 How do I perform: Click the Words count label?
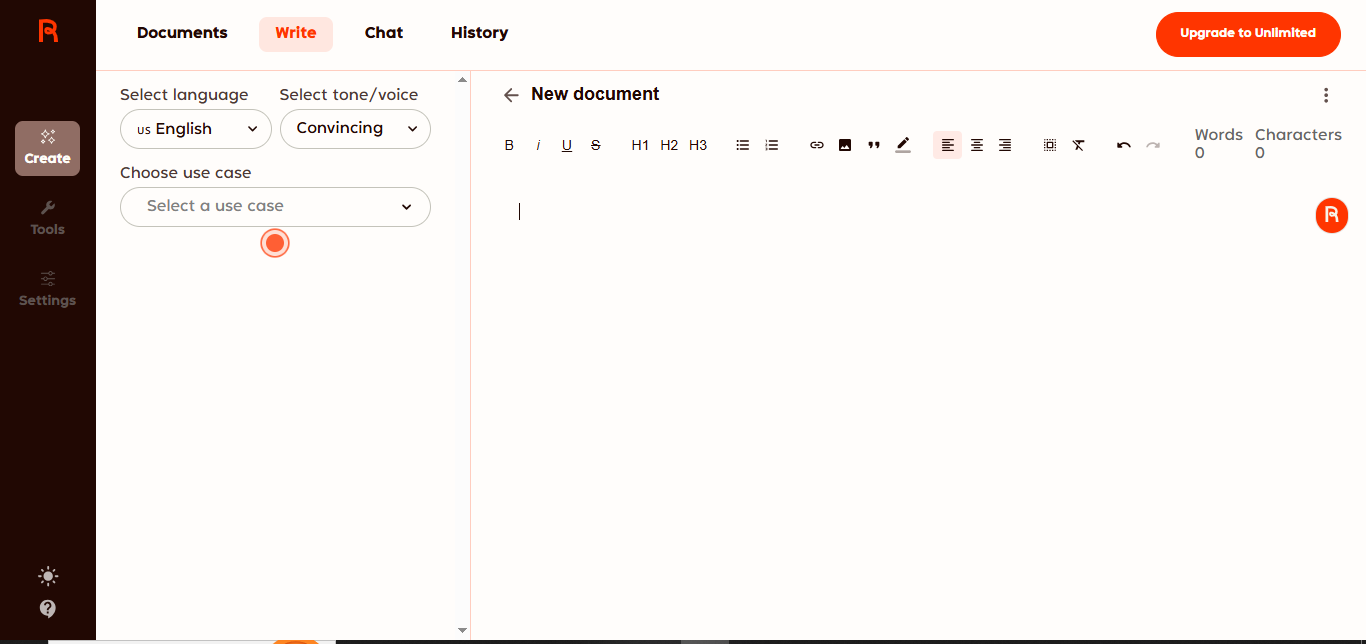click(x=1219, y=135)
